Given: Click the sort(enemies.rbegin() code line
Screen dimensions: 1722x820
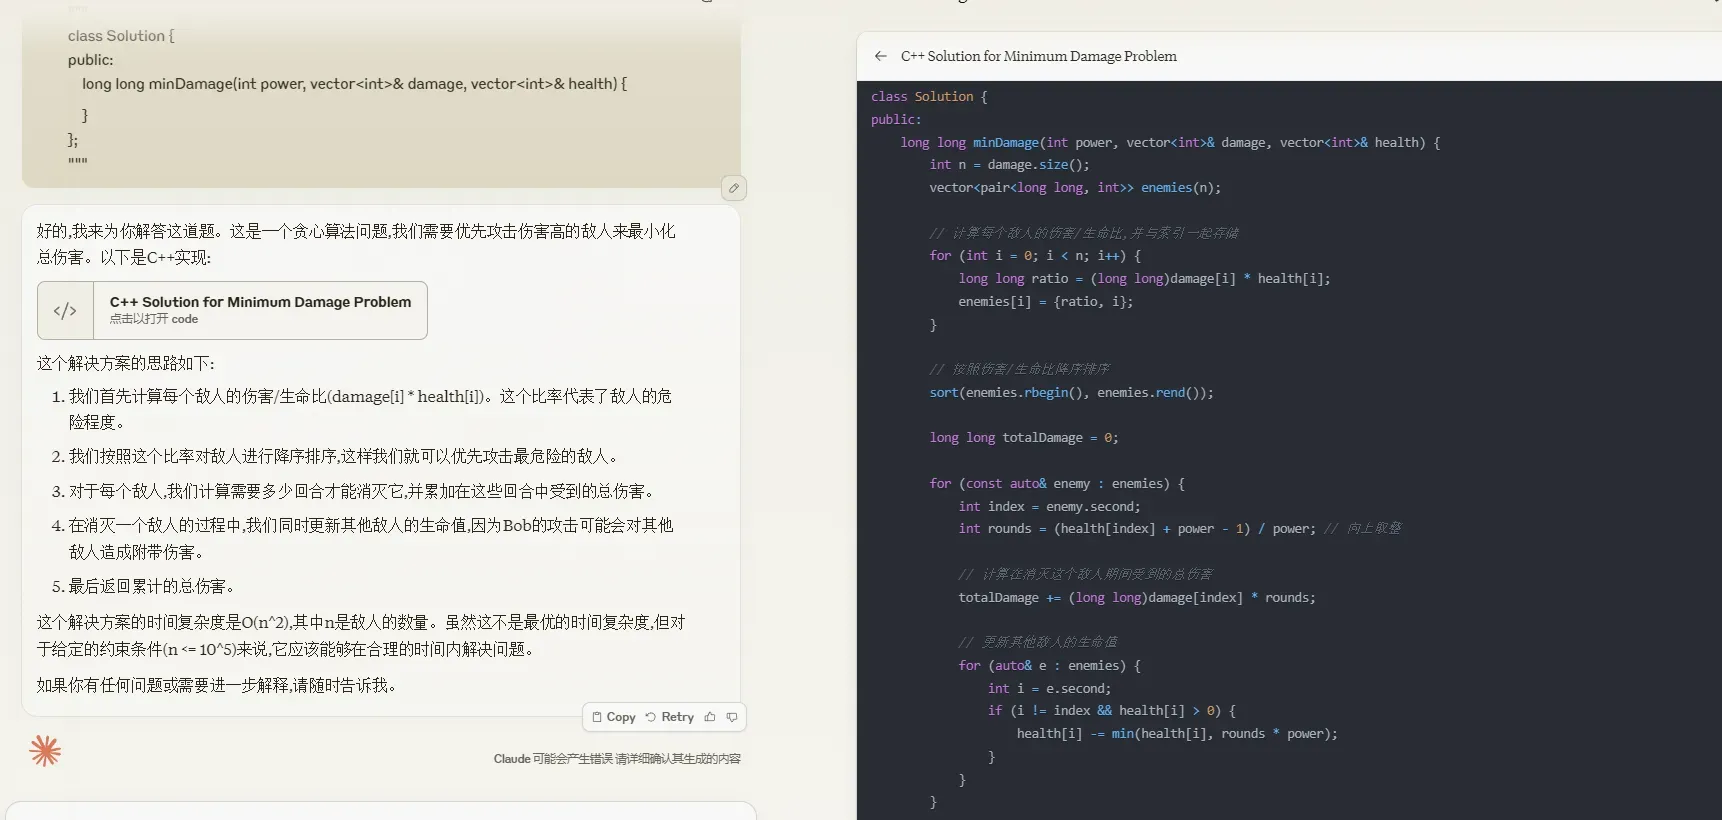Looking at the screenshot, I should pos(1071,393).
